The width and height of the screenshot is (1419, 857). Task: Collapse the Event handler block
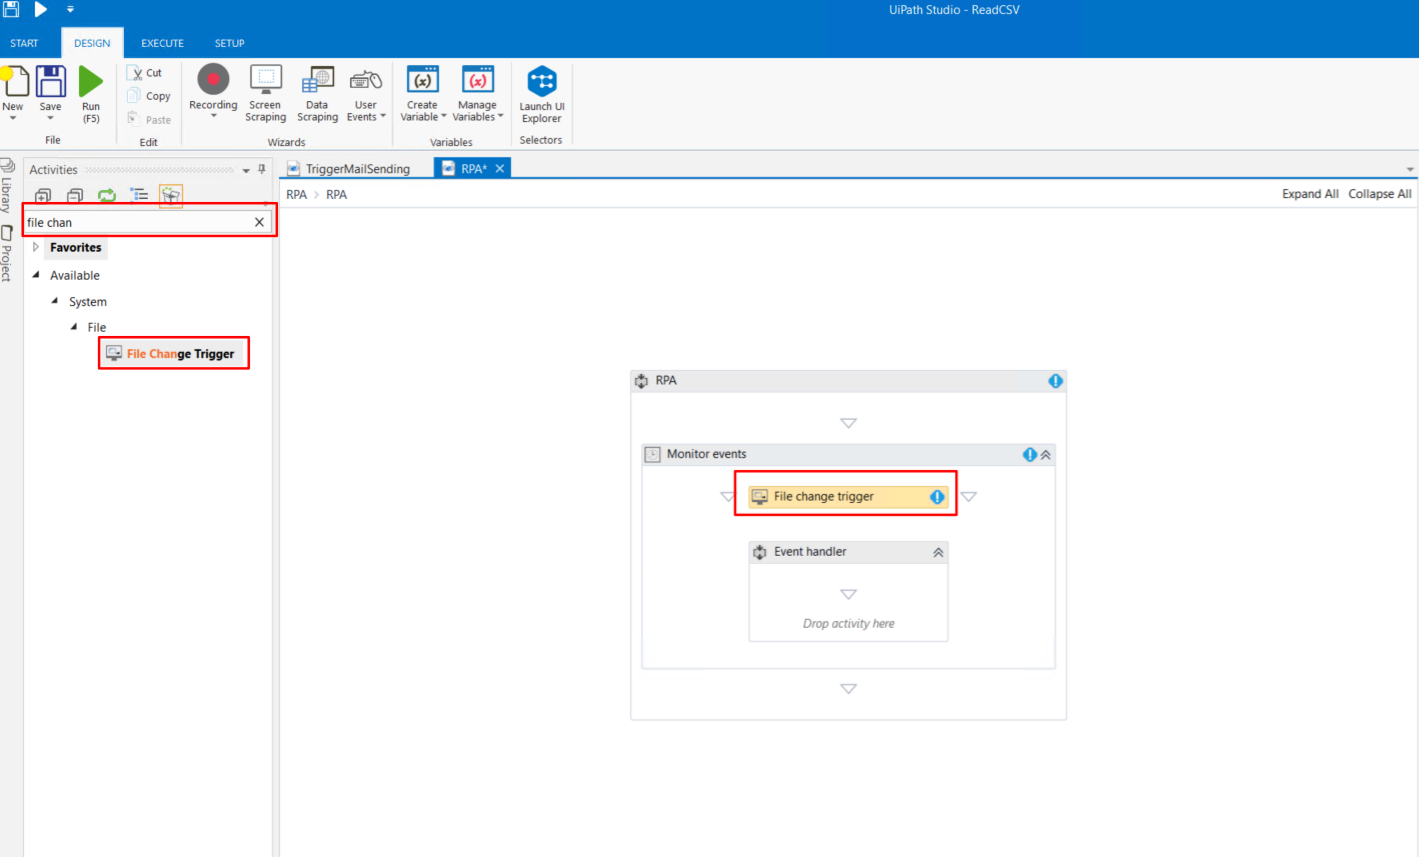(x=938, y=552)
